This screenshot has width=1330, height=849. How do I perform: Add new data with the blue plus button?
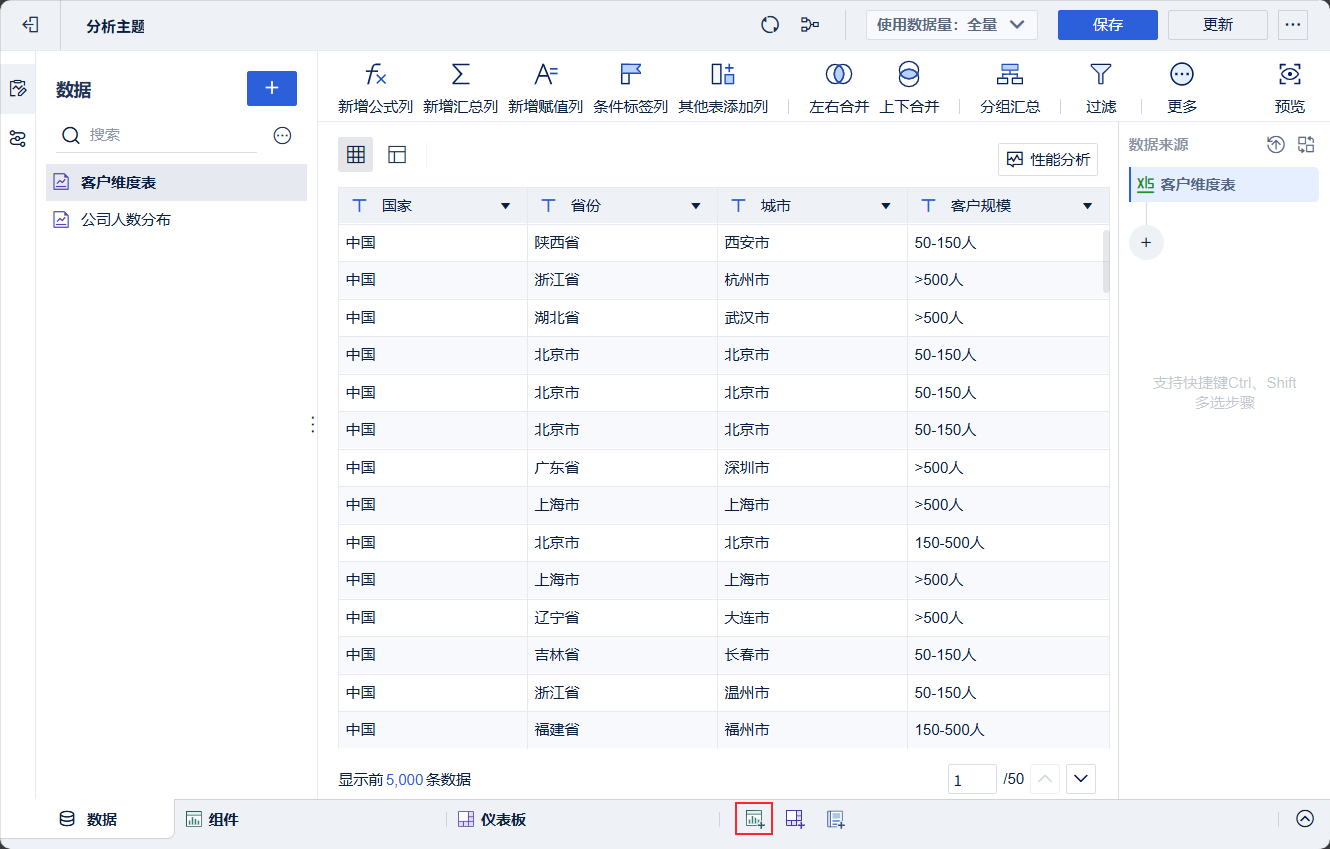point(272,88)
